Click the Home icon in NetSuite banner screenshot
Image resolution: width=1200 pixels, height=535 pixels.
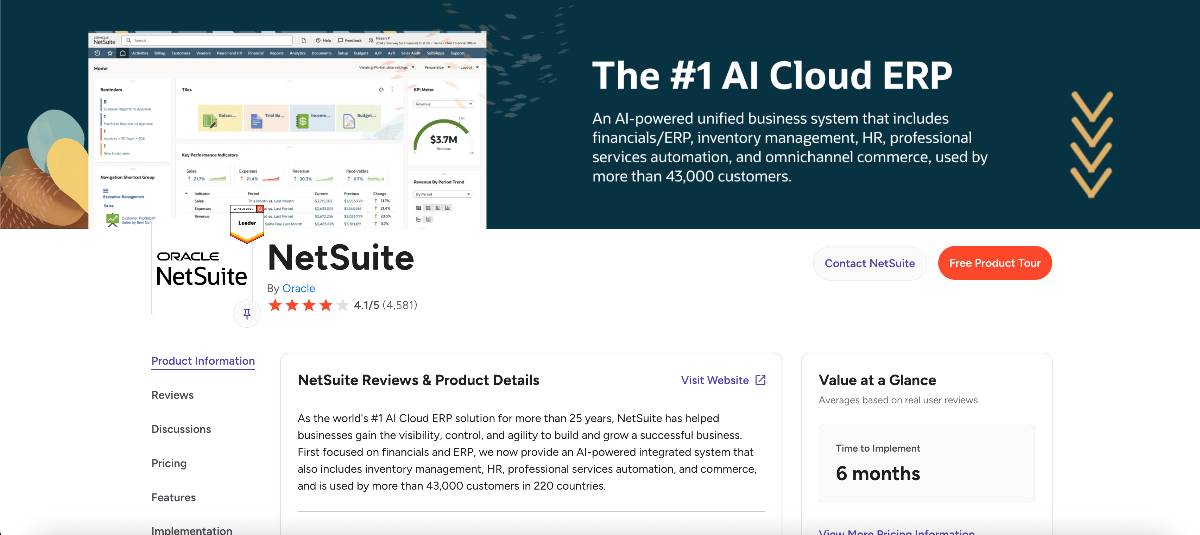tap(122, 53)
